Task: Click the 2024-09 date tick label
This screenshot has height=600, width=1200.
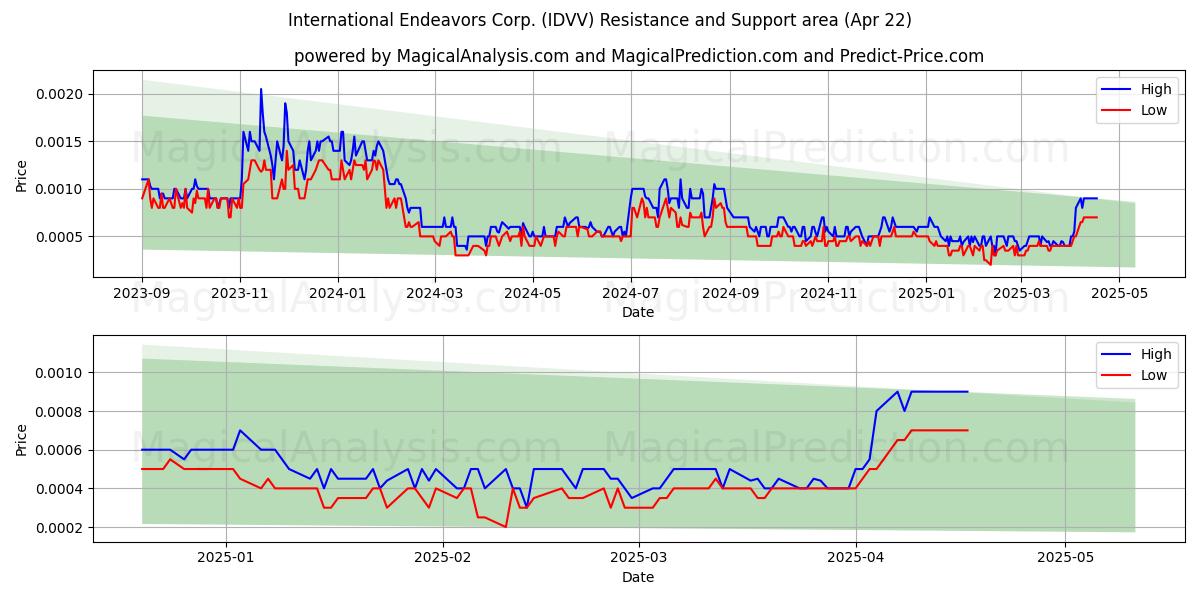Action: point(729,293)
